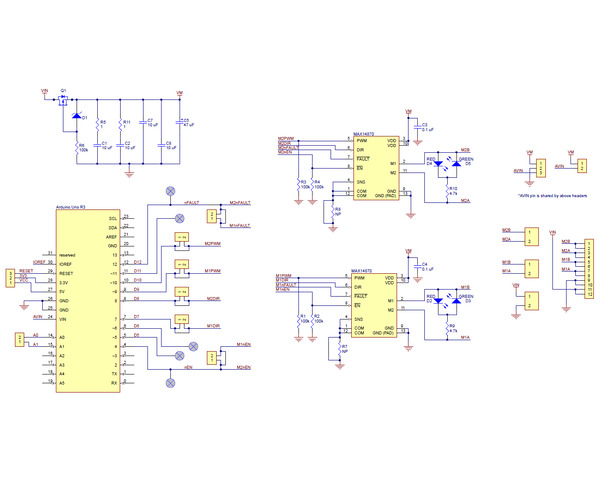The height and width of the screenshot is (480, 600).
Task: Click resistor R9 4.7k
Action: [x=447, y=328]
